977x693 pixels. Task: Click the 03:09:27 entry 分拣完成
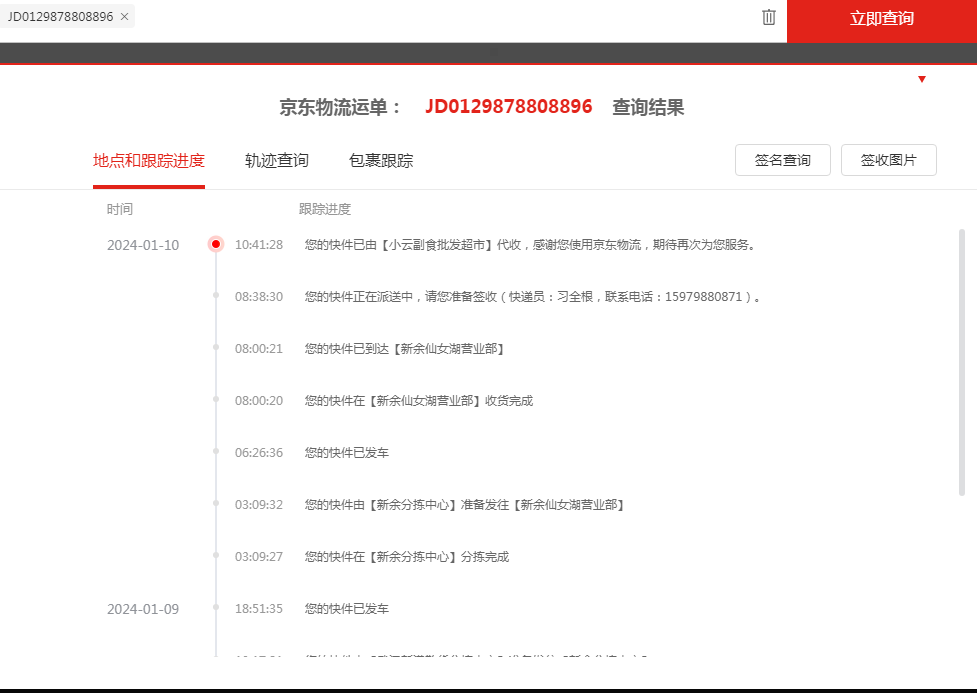[x=407, y=557]
